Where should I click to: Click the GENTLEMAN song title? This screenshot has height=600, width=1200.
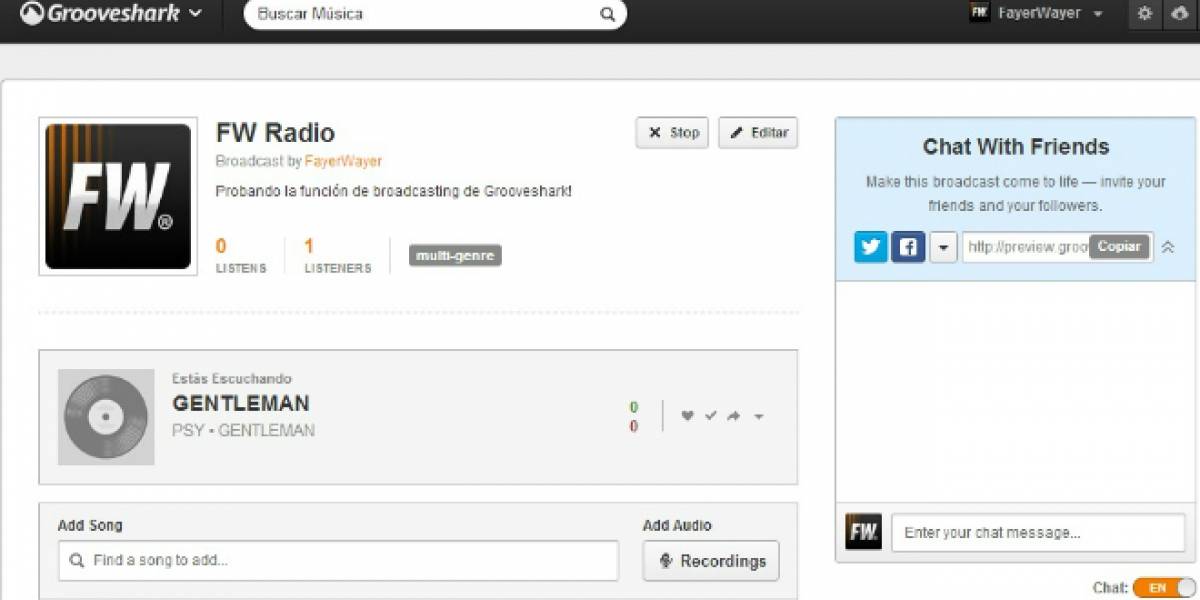(241, 404)
